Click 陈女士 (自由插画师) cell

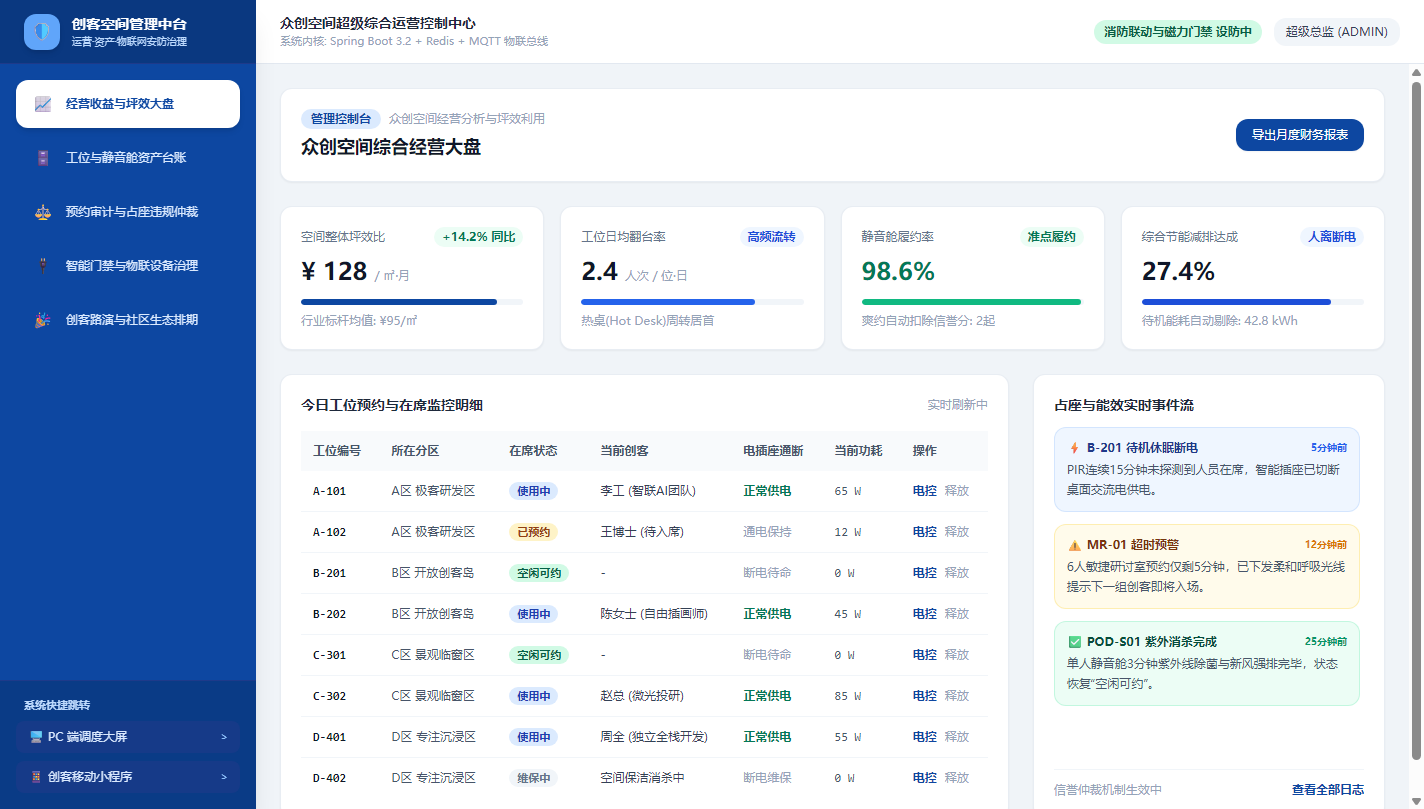(x=654, y=614)
